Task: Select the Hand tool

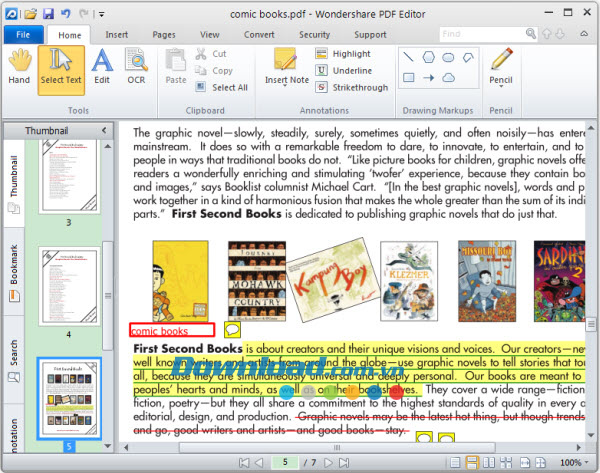Action: pos(19,66)
